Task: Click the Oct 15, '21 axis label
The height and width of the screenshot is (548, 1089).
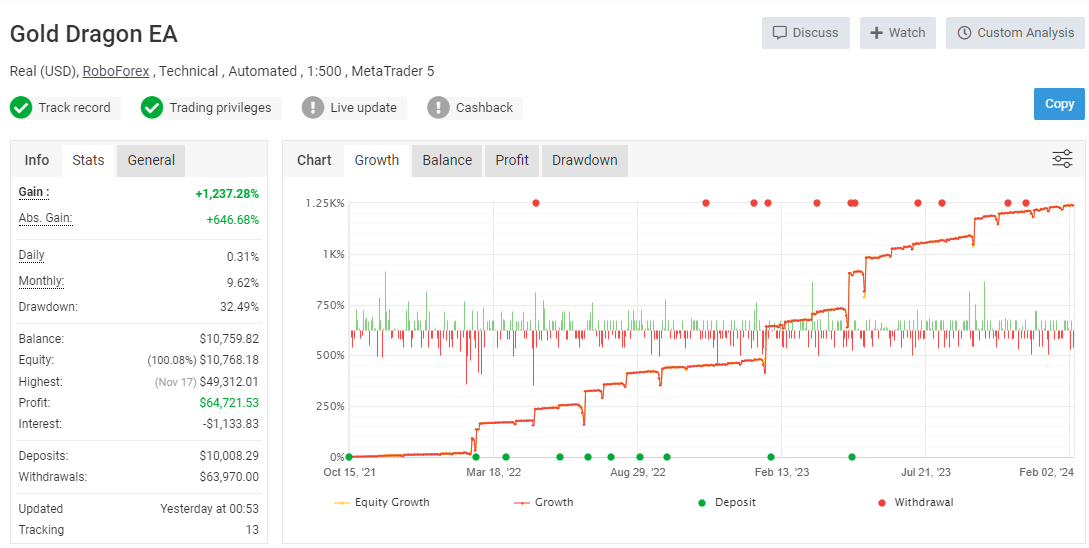Action: point(349,473)
